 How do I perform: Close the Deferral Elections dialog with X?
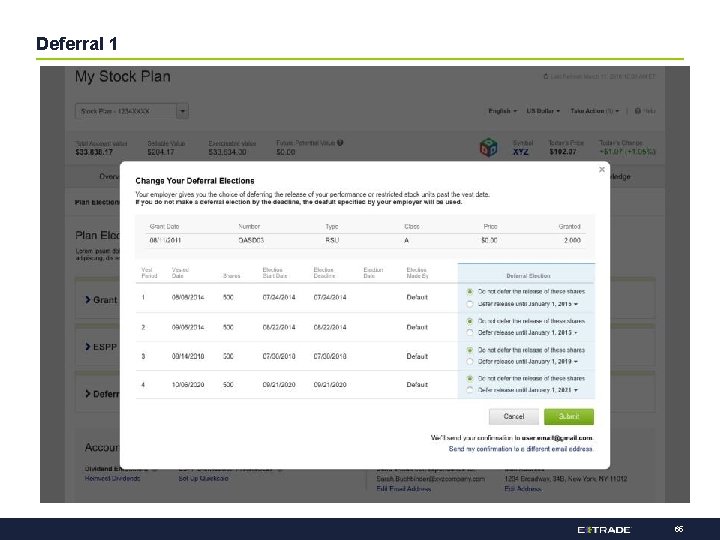tap(602, 169)
